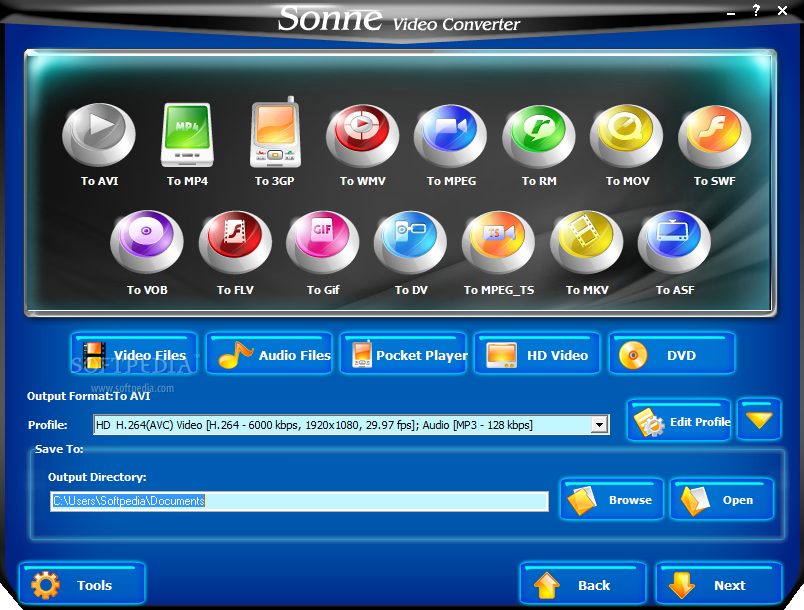
Task: Select the To DV camcorder icon
Action: [x=411, y=242]
